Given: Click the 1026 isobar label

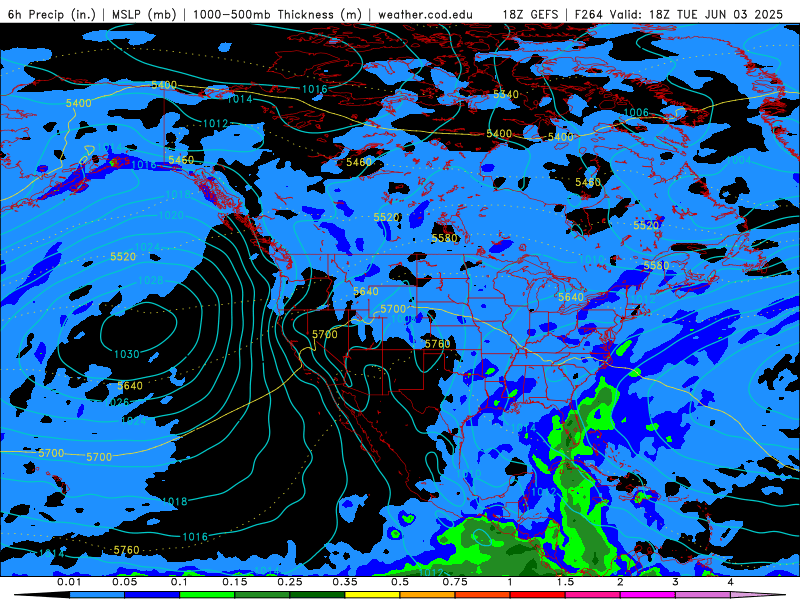Looking at the screenshot, I should click(x=117, y=403).
